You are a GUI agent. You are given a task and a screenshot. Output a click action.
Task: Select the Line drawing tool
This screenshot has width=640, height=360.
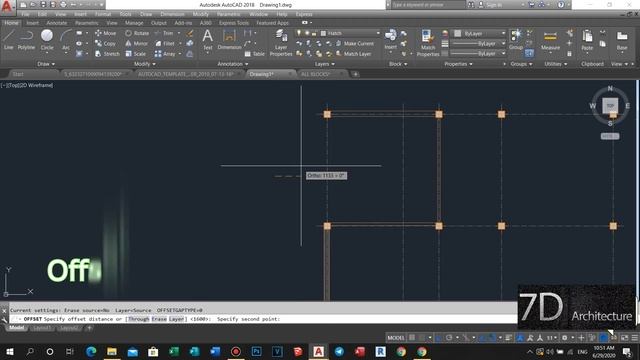point(9,40)
